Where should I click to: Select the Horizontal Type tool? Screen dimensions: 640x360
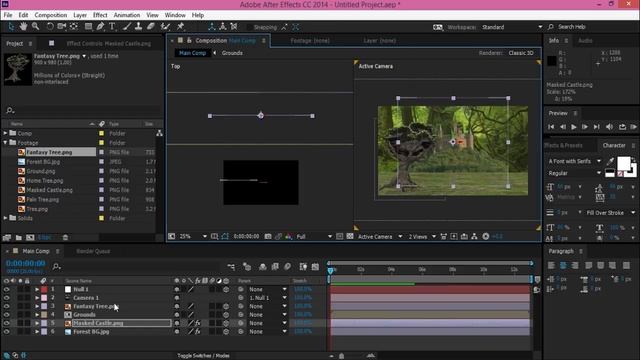(112, 27)
